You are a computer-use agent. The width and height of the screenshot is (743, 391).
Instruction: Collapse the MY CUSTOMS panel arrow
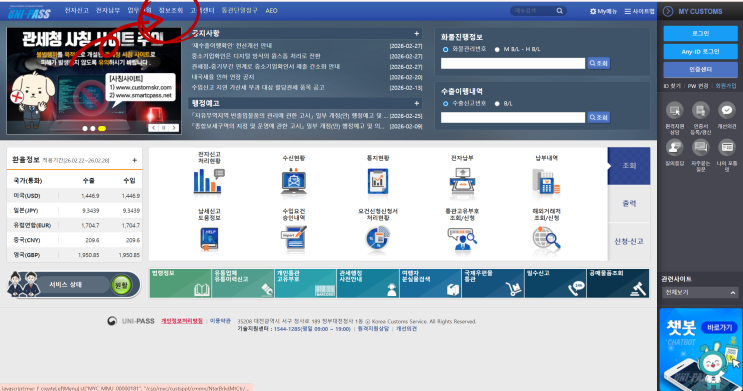(x=668, y=11)
